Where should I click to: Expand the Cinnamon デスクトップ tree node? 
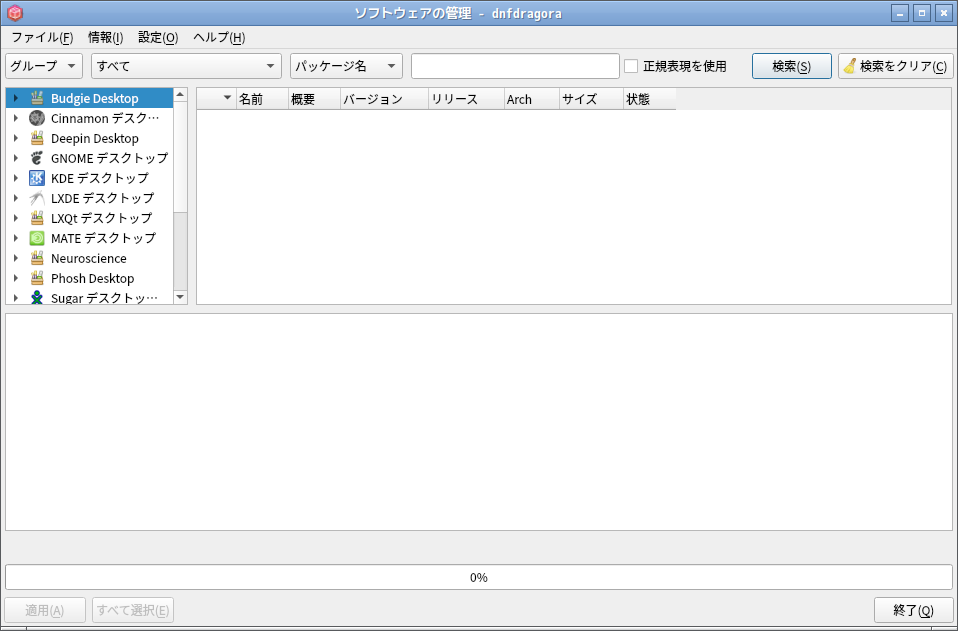pyautogui.click(x=16, y=118)
